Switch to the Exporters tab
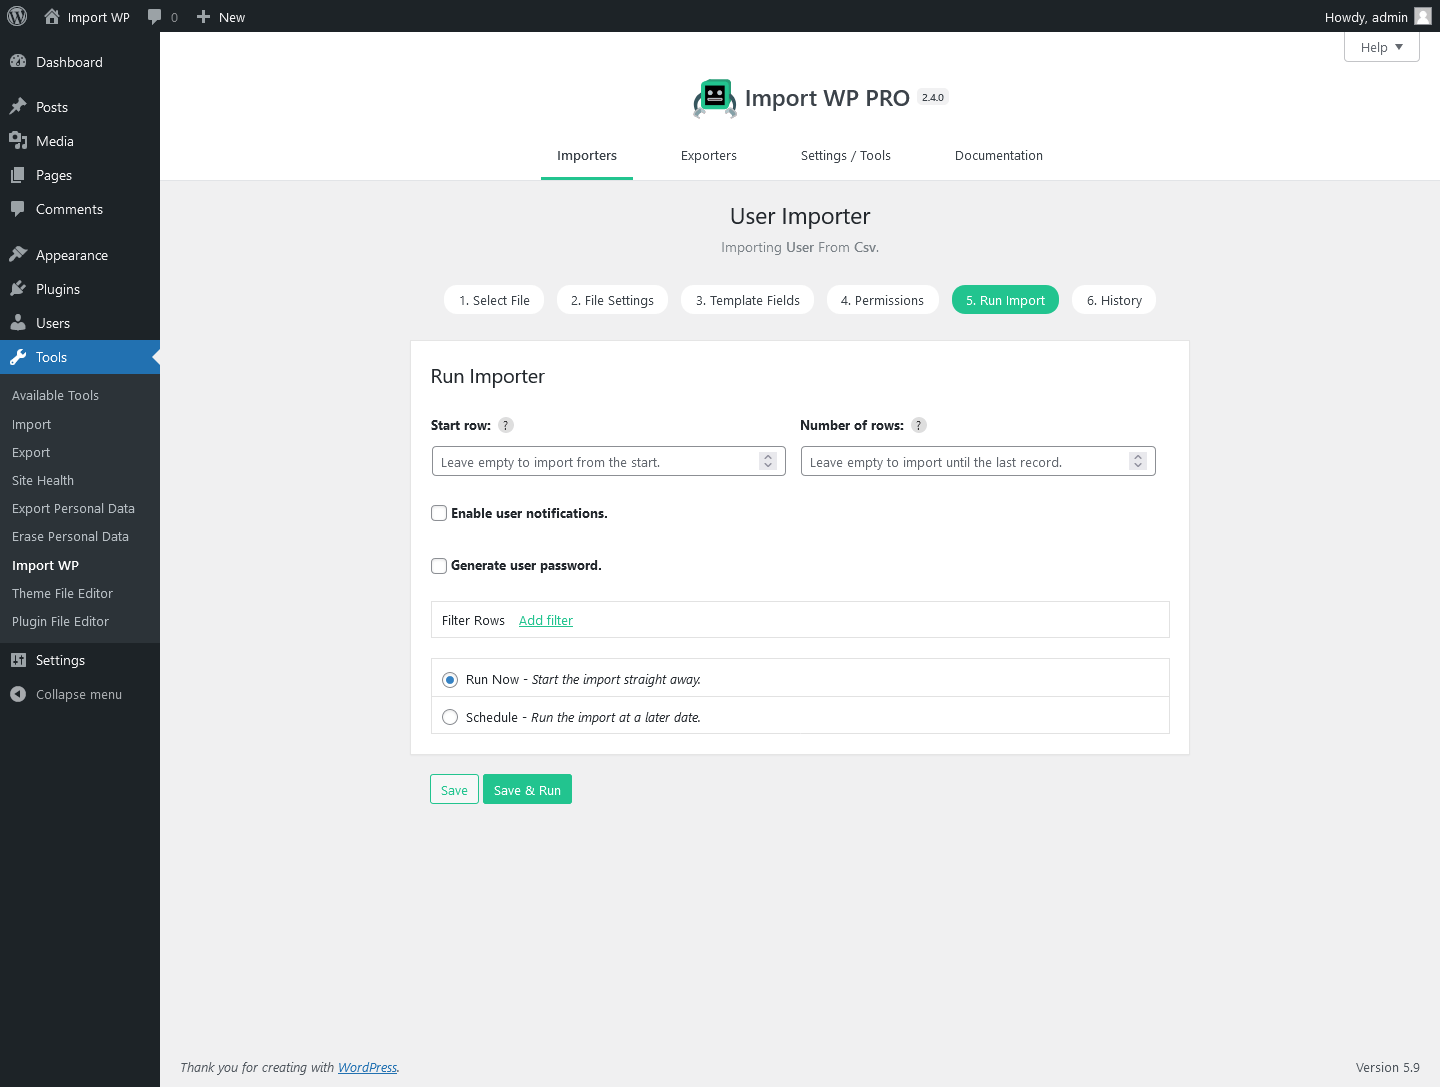This screenshot has width=1440, height=1087. click(x=709, y=155)
